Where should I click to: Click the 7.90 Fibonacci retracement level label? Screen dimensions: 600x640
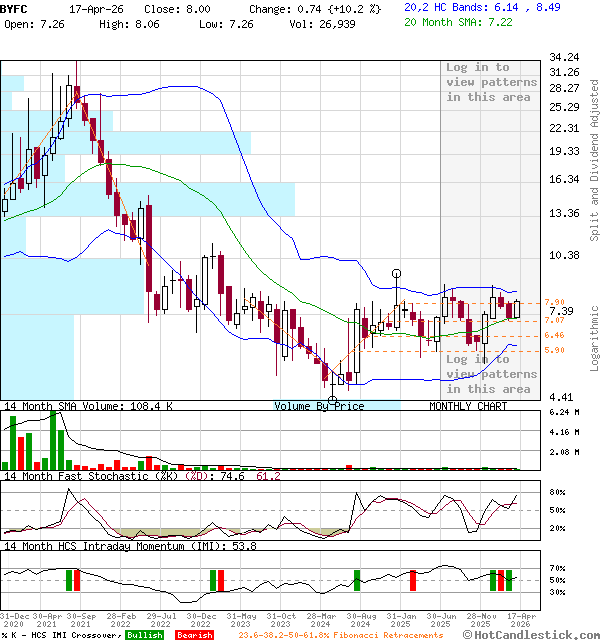(555, 302)
